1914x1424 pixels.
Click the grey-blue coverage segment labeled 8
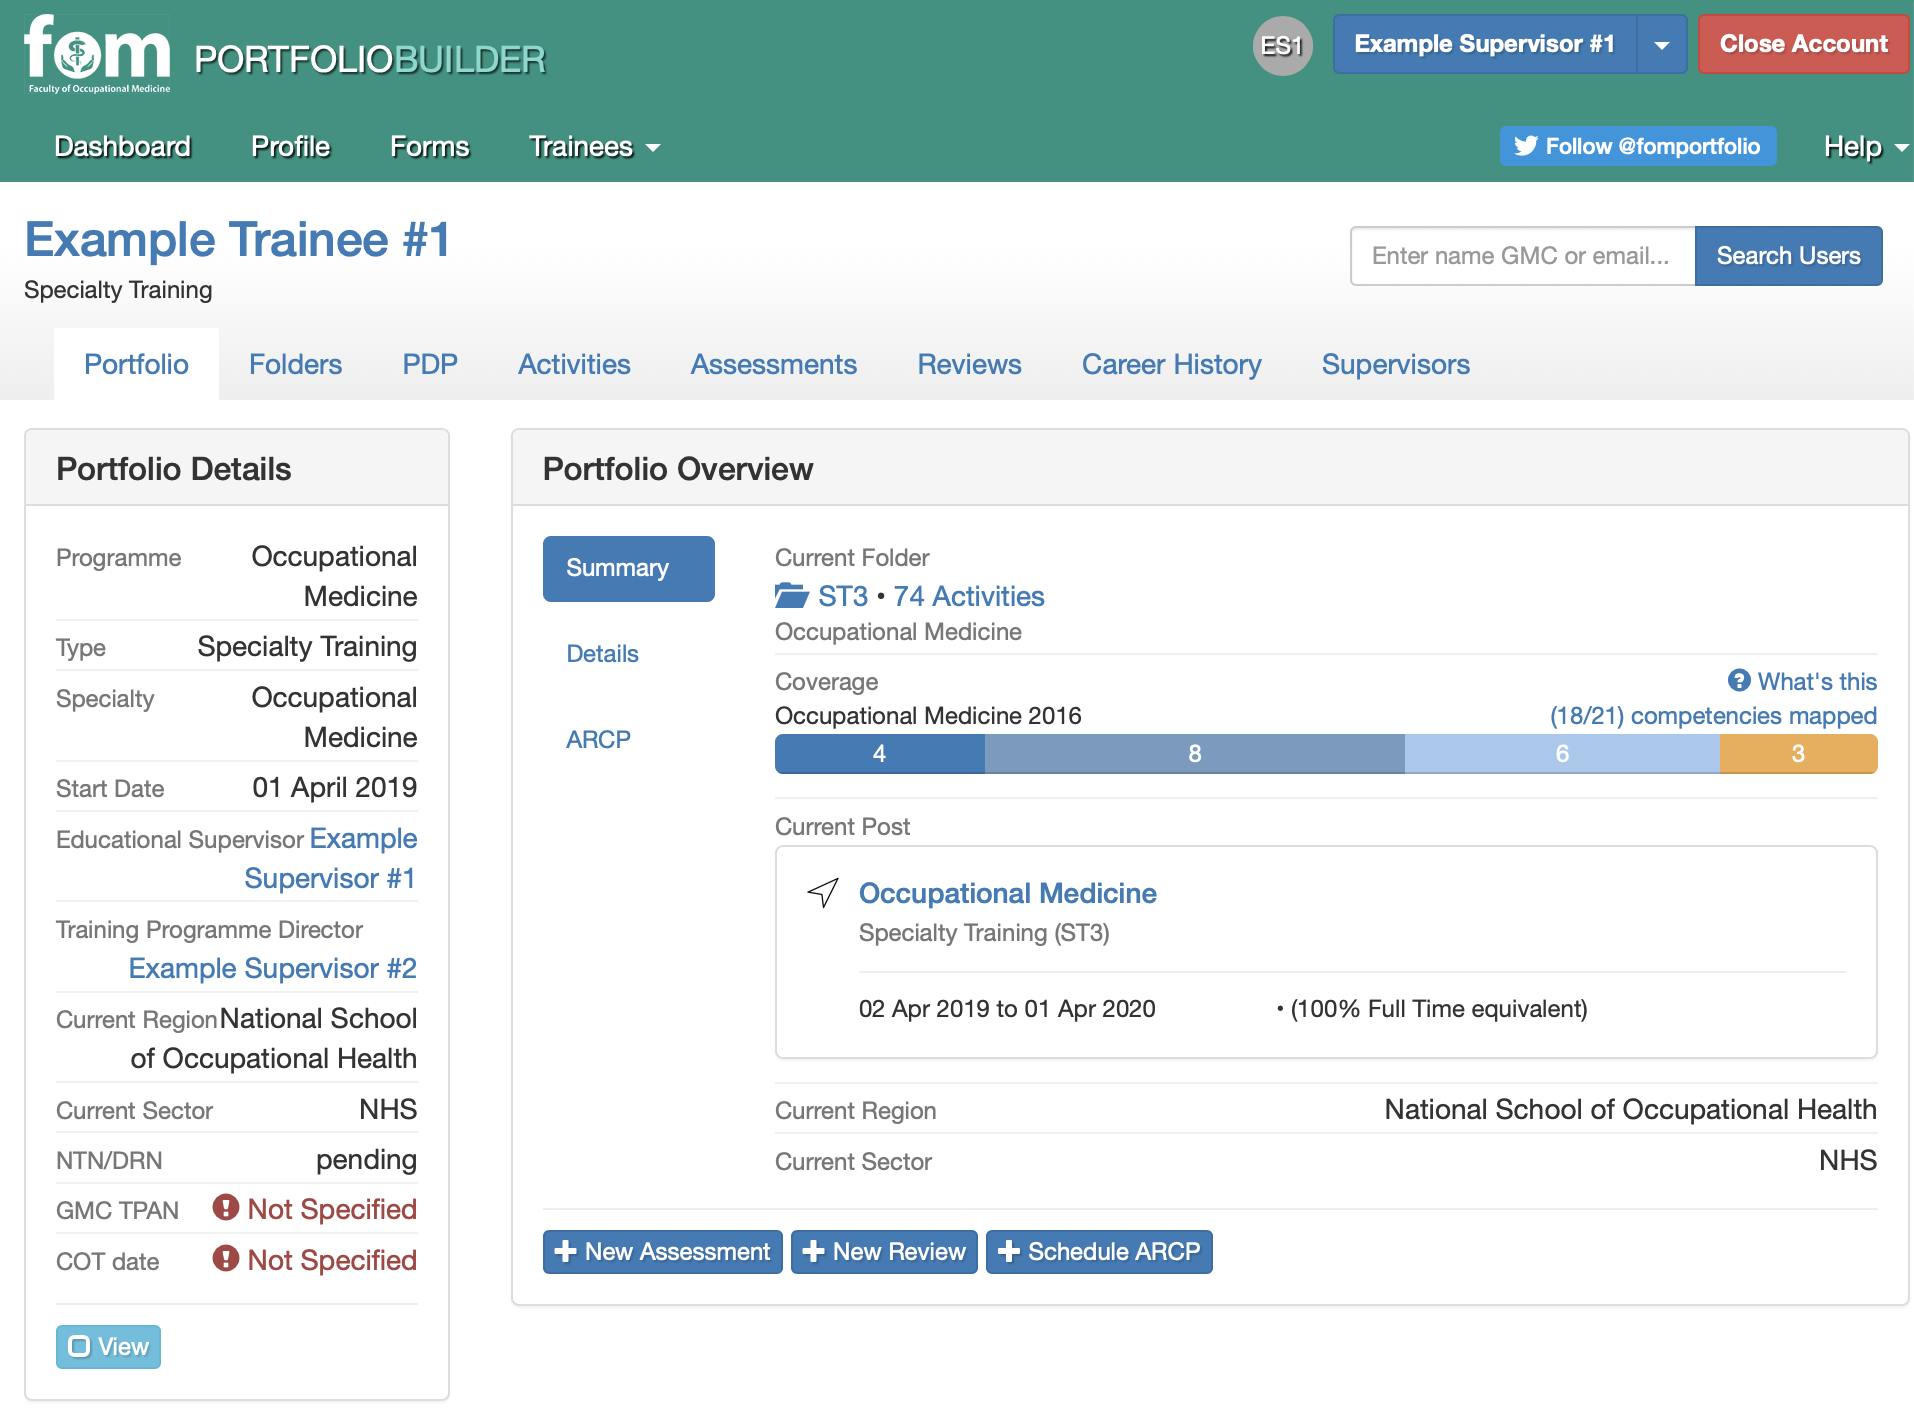(1195, 754)
